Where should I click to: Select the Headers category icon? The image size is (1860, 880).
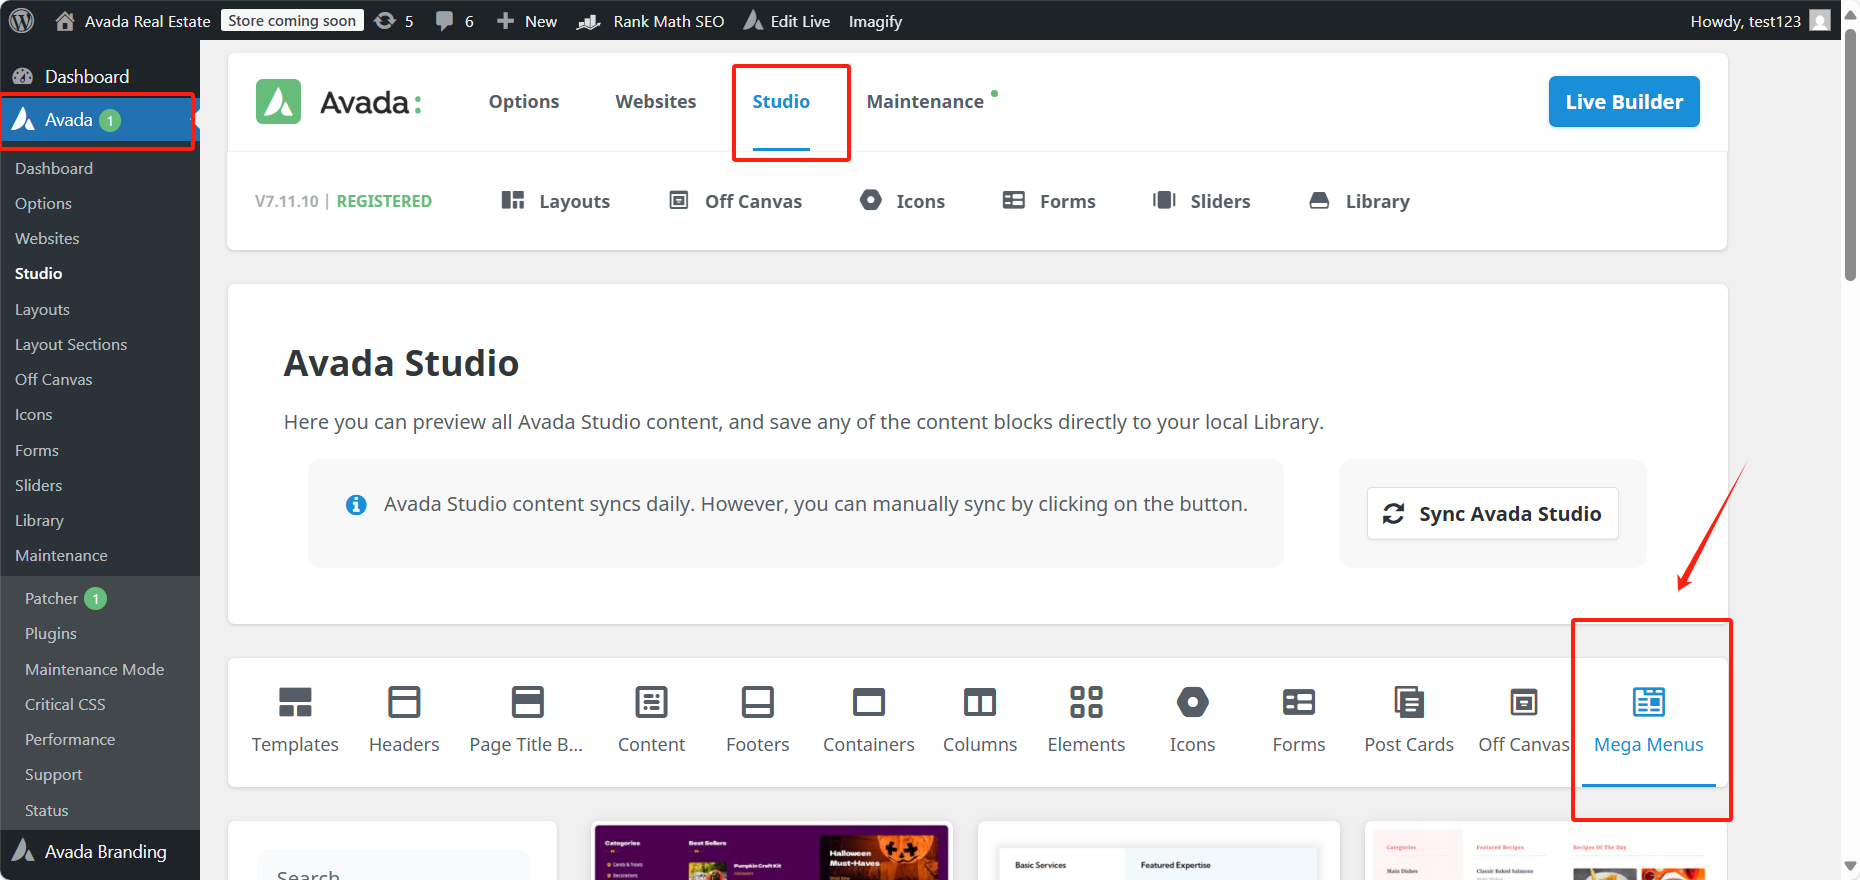click(x=404, y=702)
